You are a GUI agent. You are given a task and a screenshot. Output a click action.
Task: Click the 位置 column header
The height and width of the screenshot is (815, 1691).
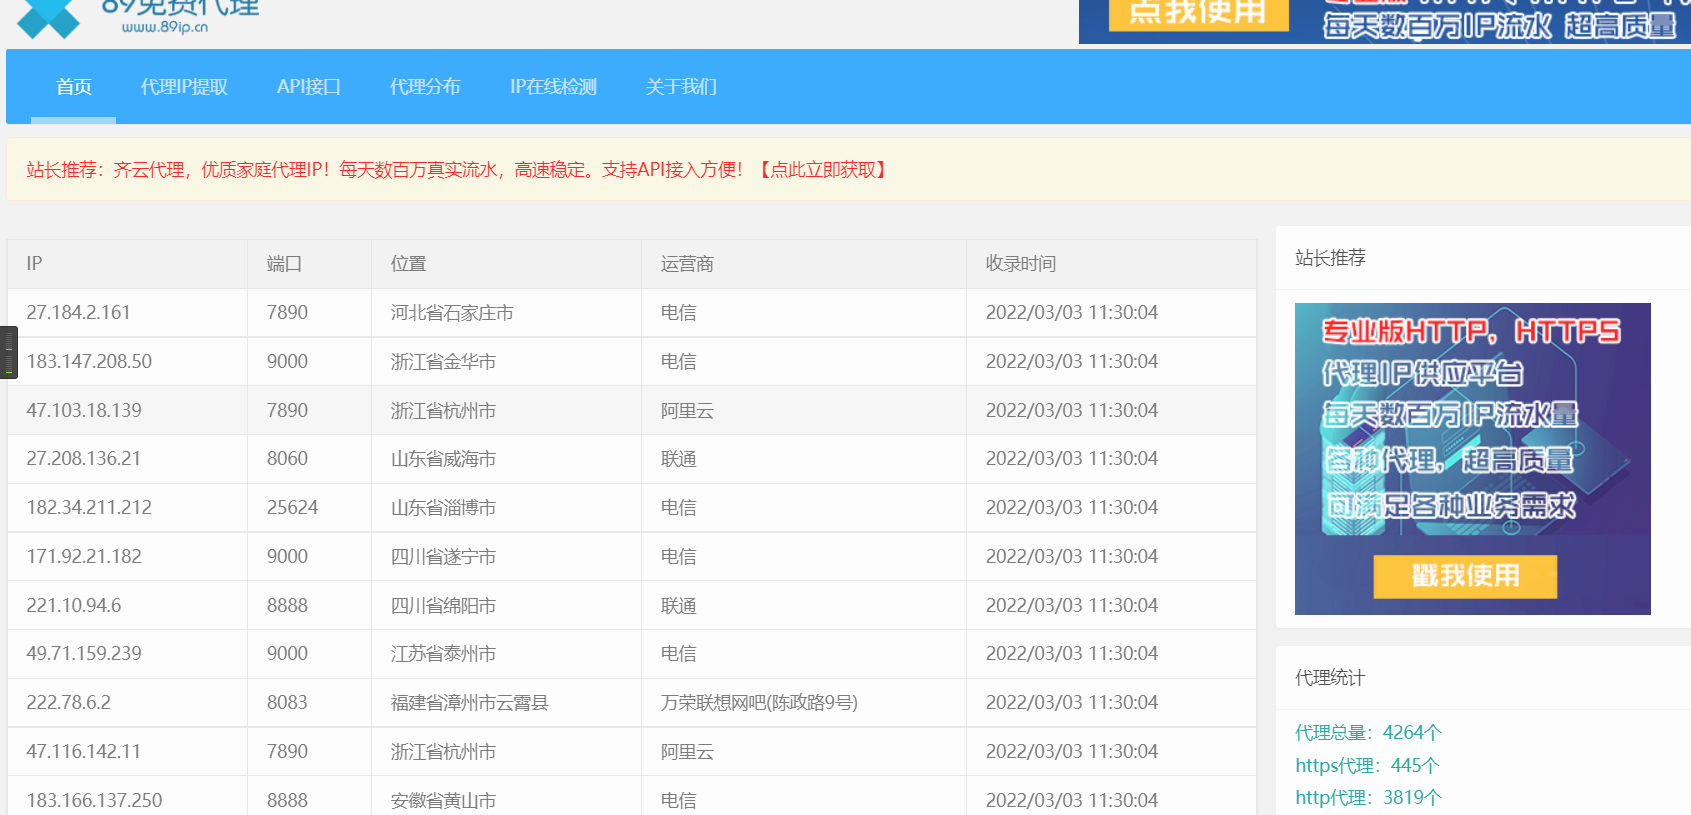coord(408,264)
